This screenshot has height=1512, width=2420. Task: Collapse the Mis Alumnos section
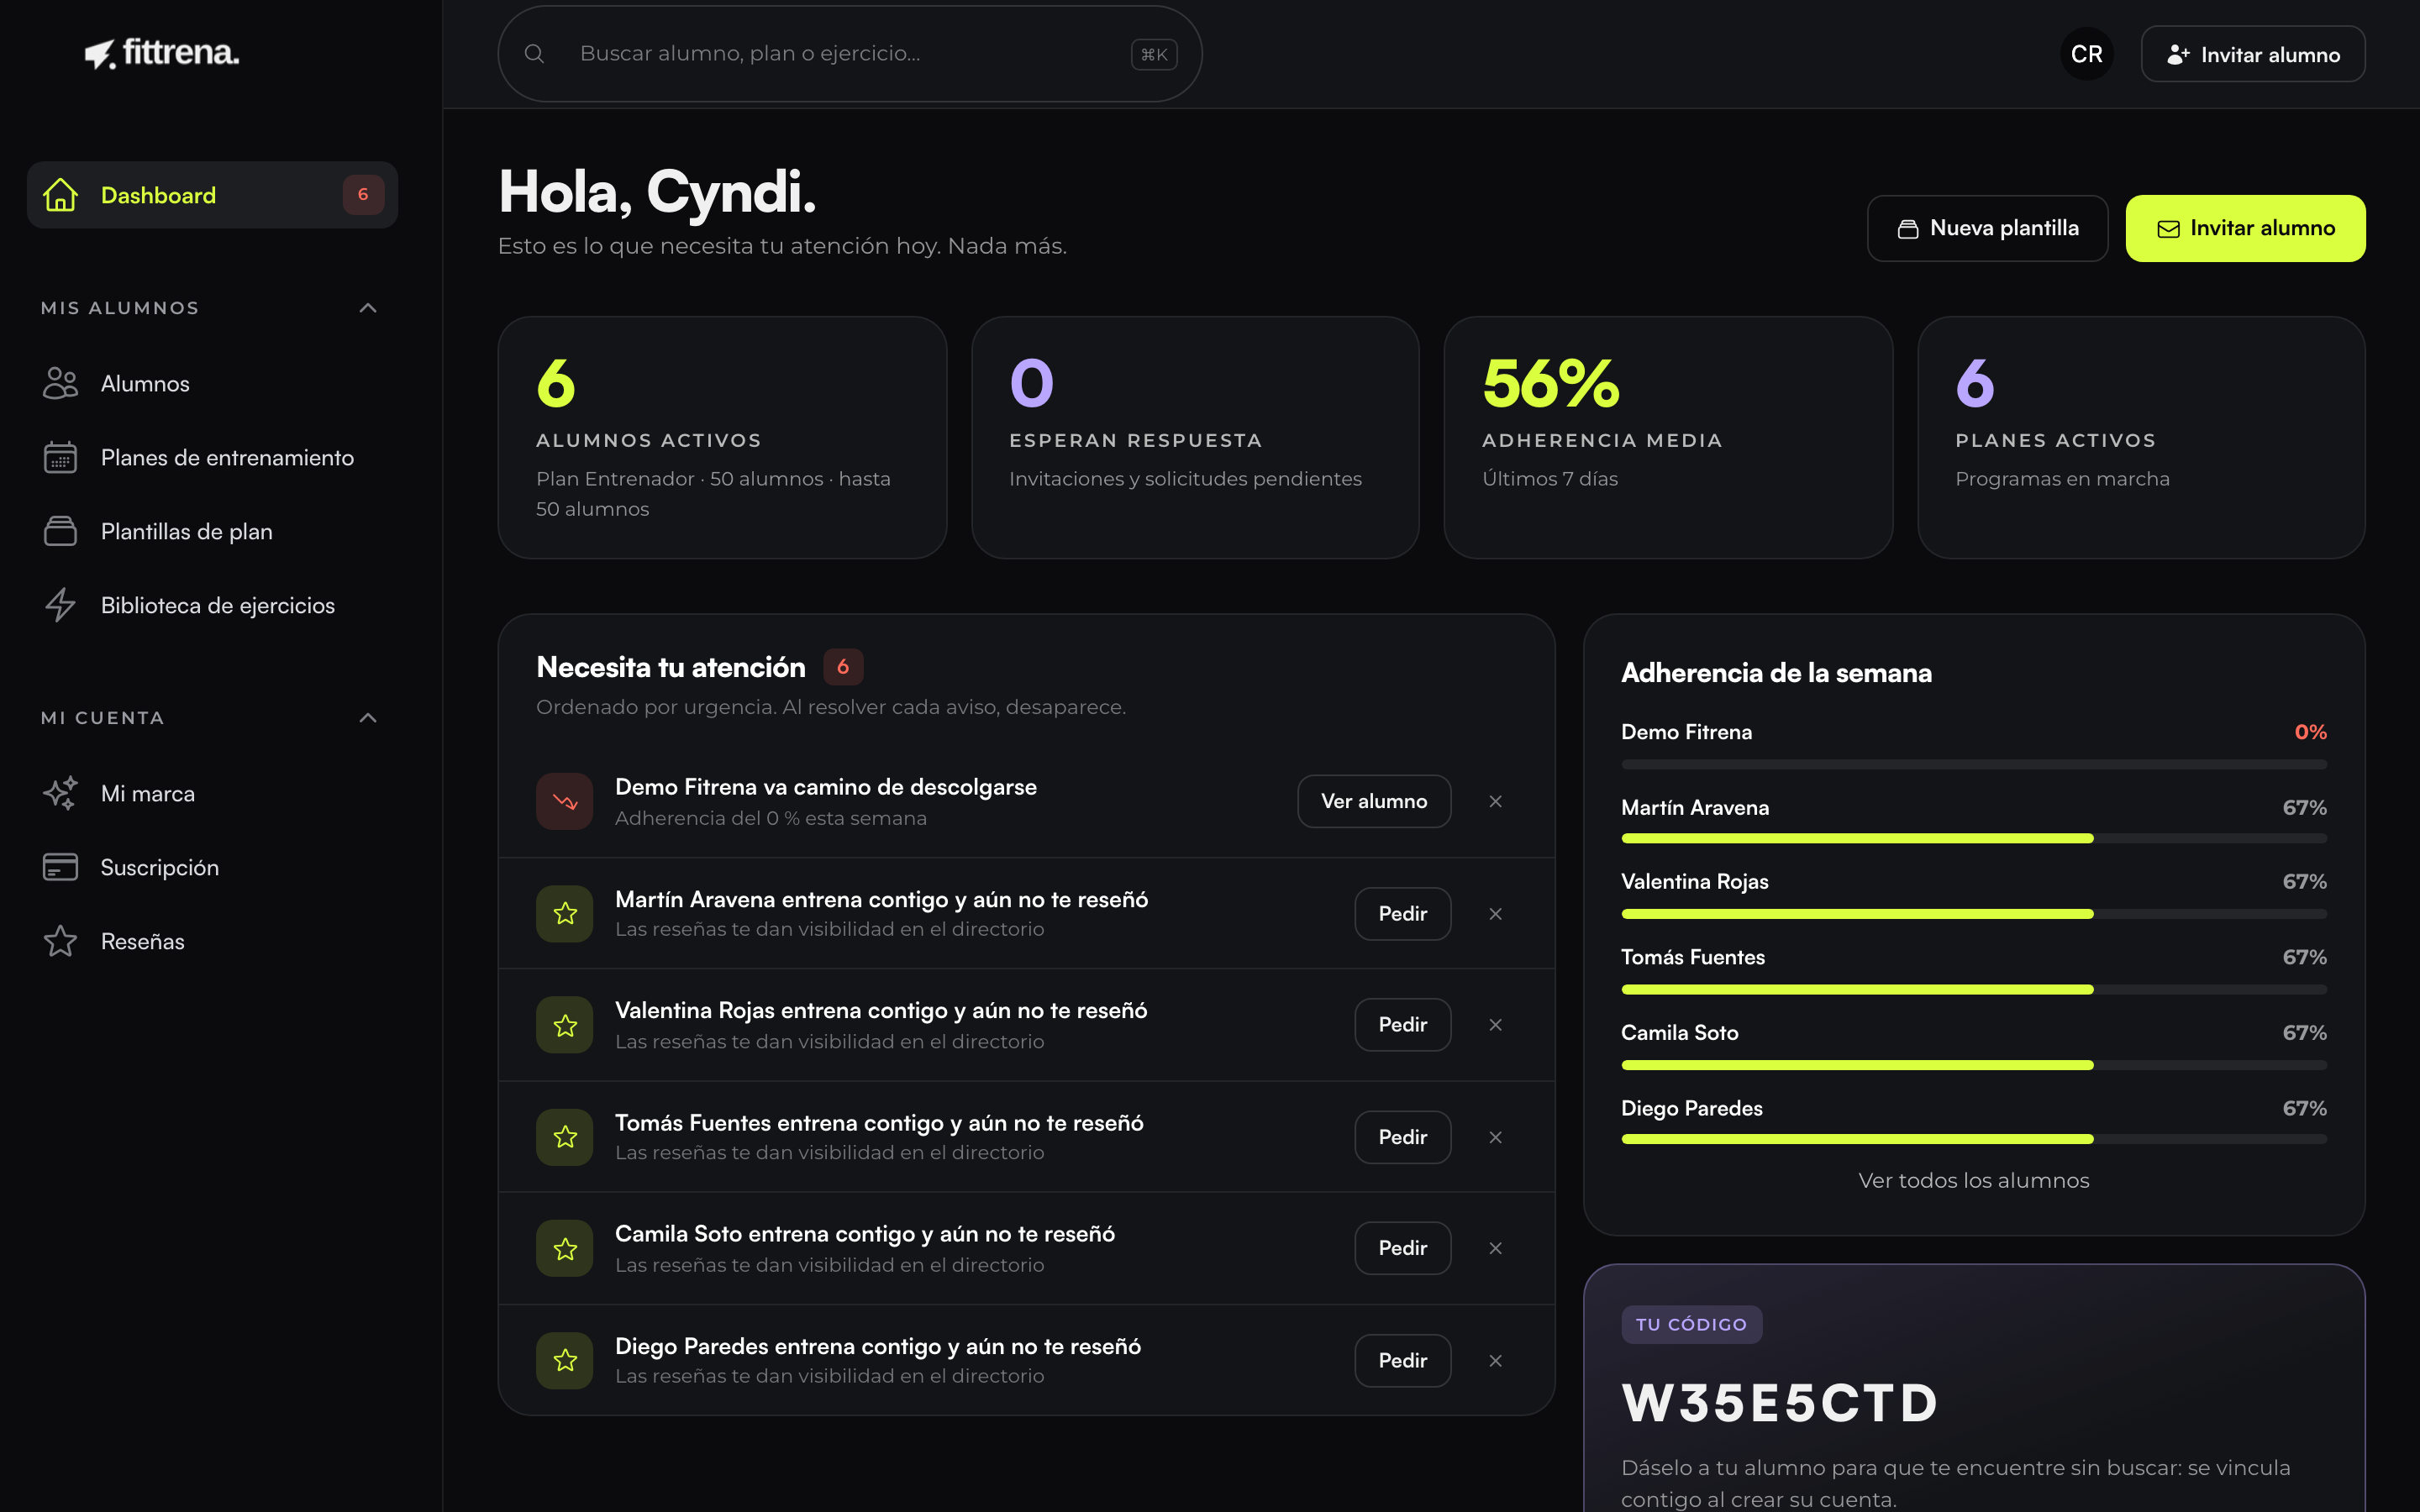click(368, 308)
